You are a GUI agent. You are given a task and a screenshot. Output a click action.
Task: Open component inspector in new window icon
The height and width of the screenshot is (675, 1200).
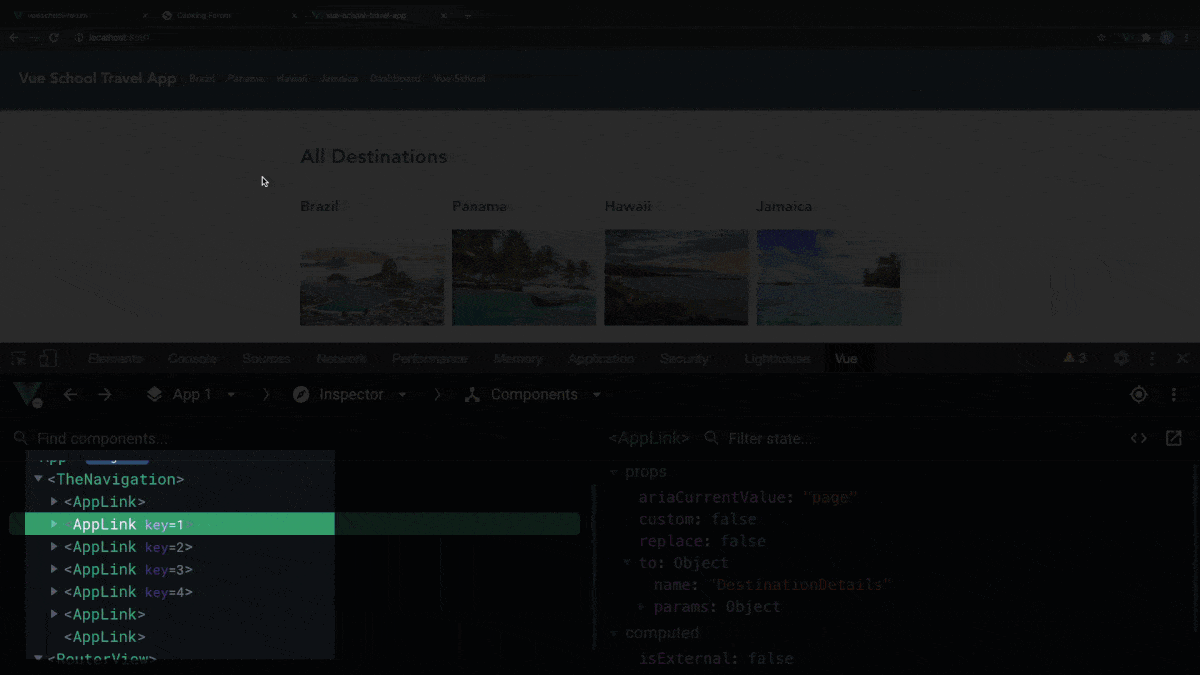[x=1171, y=437]
